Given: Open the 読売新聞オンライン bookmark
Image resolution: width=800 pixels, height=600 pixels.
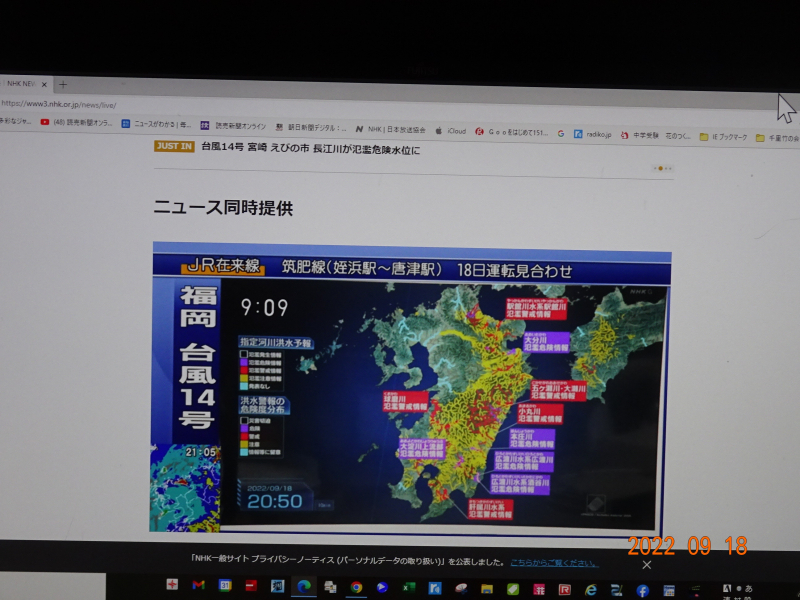Looking at the screenshot, I should pyautogui.click(x=233, y=126).
